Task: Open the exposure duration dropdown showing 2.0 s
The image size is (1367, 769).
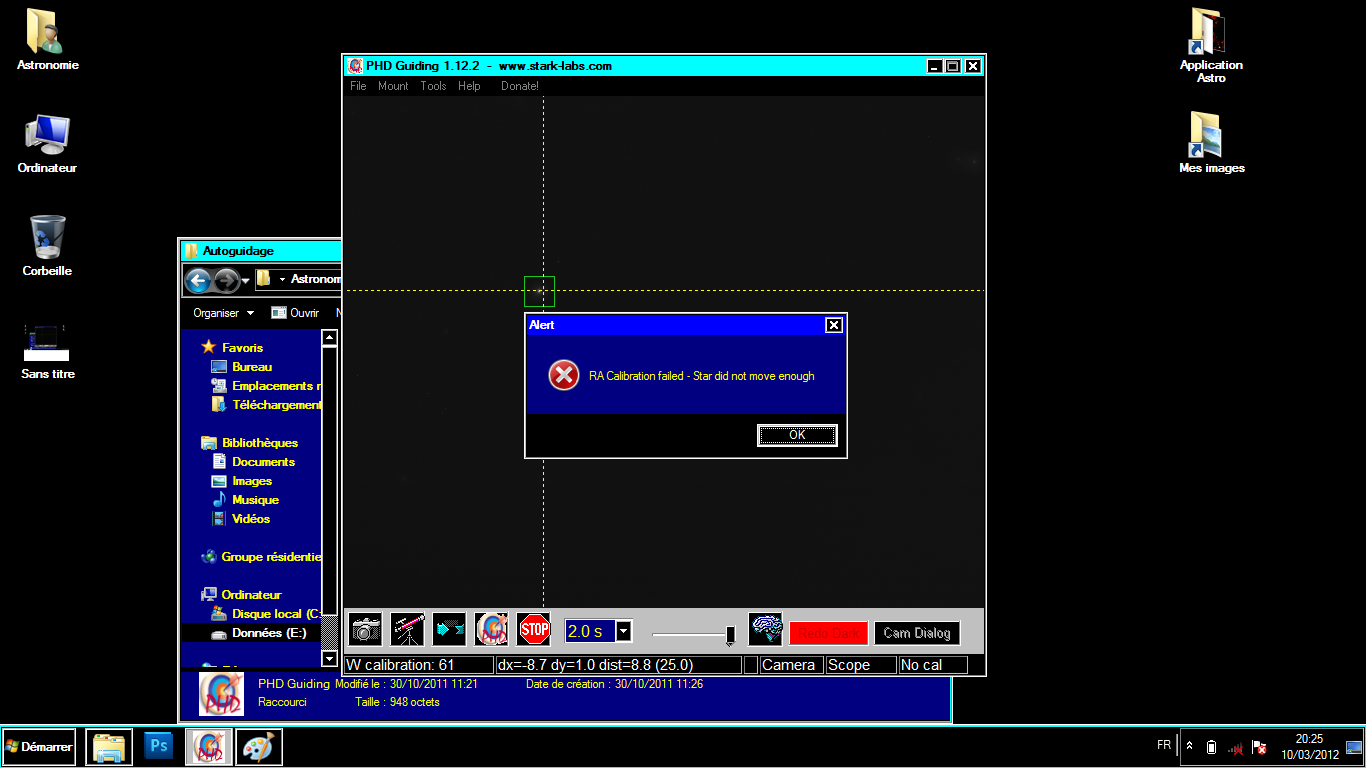Action: click(x=624, y=631)
